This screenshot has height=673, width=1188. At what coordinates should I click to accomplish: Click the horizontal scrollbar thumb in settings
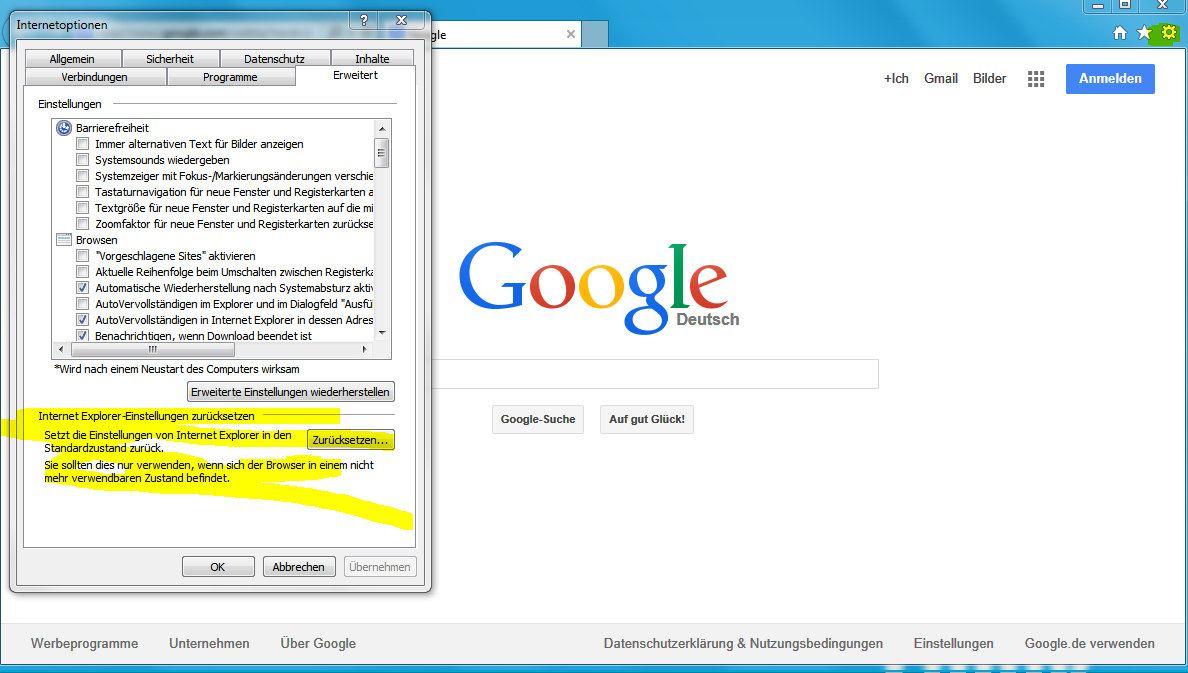click(x=152, y=349)
